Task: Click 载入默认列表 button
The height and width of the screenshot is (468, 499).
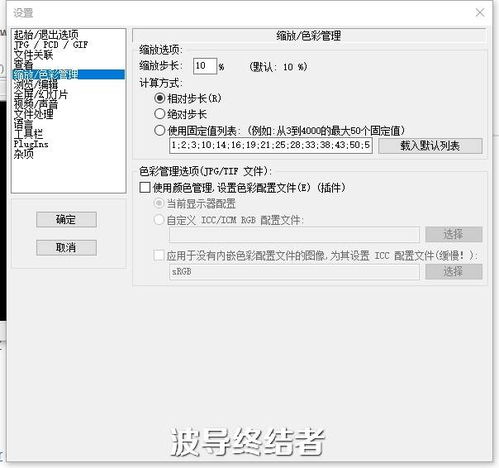Action: point(430,146)
